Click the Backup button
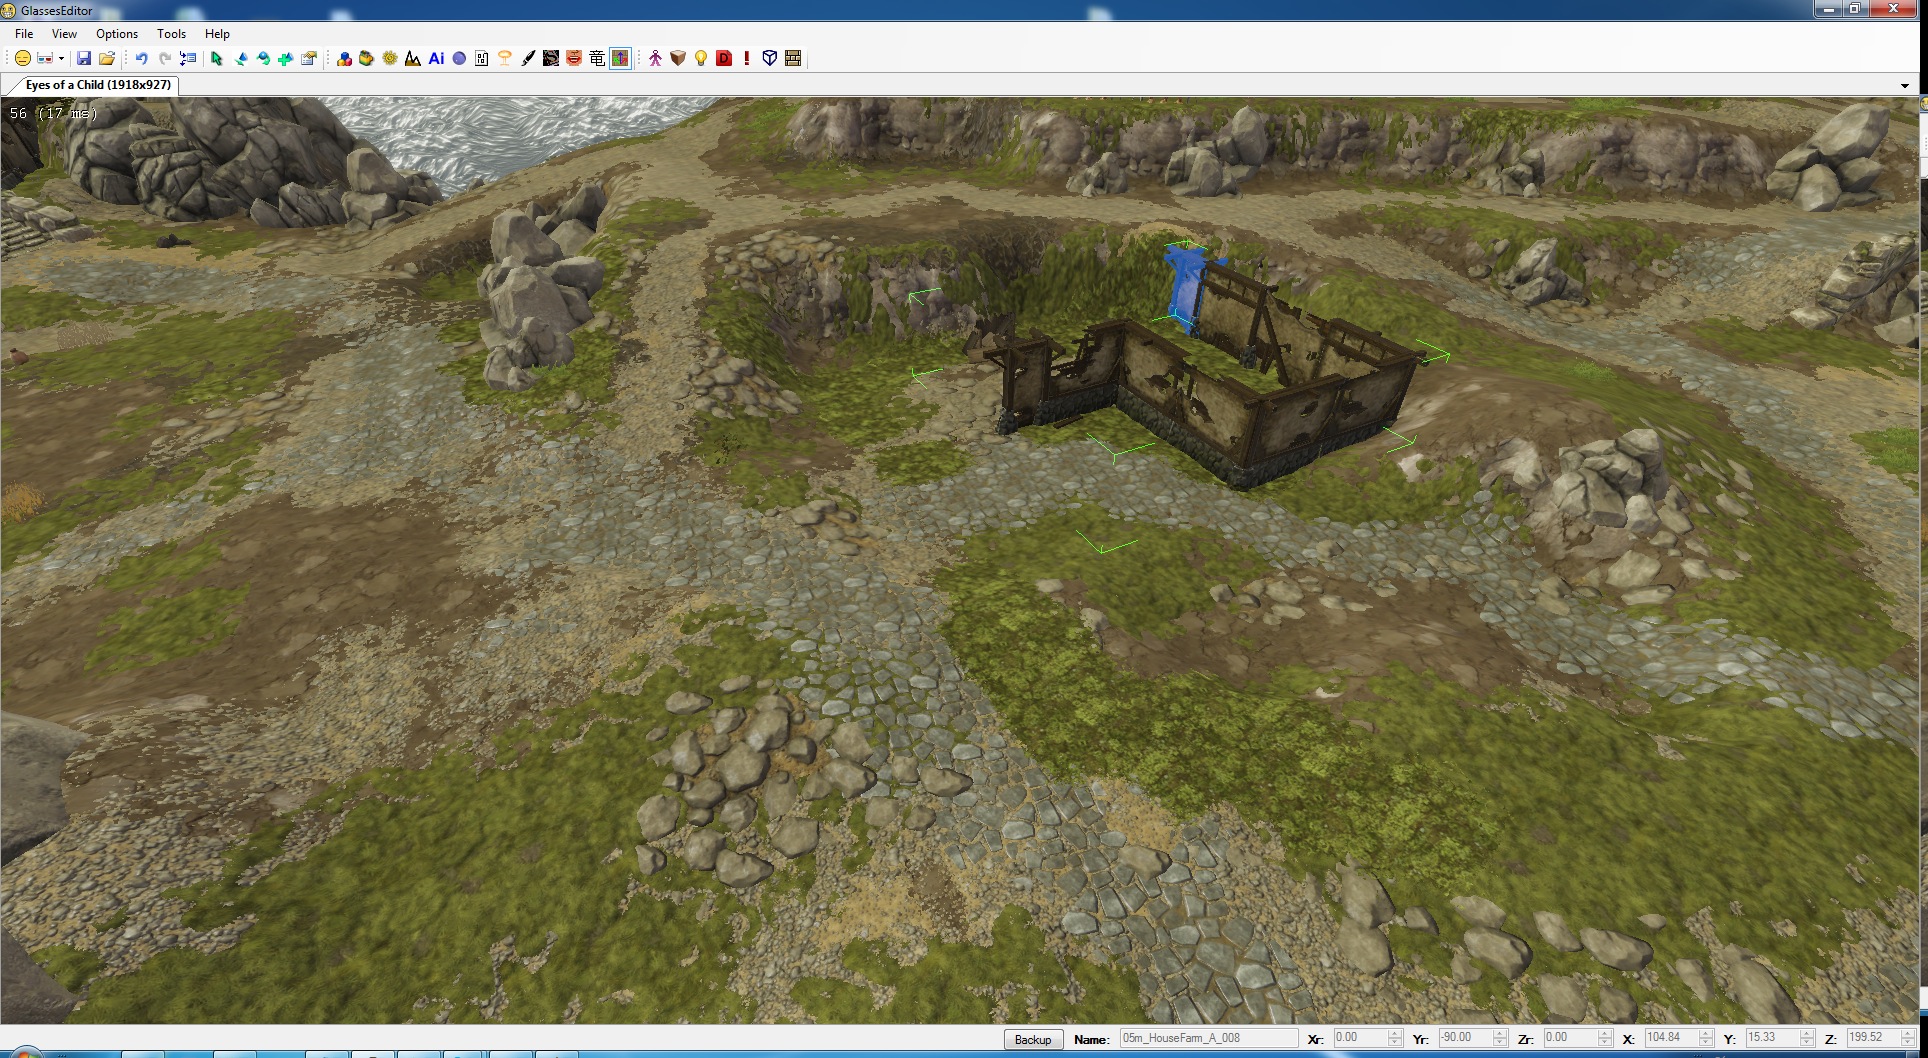Screen dimensions: 1928x1058 pos(1032,1039)
